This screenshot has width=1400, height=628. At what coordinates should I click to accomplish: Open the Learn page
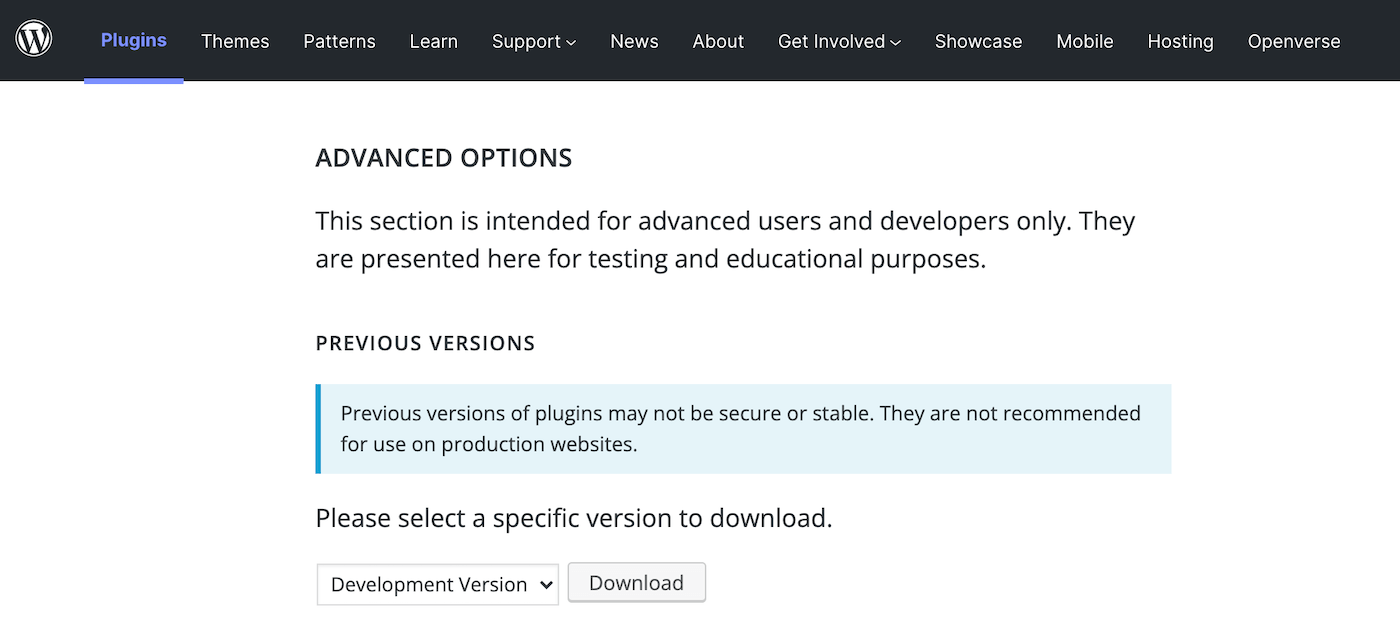click(433, 41)
